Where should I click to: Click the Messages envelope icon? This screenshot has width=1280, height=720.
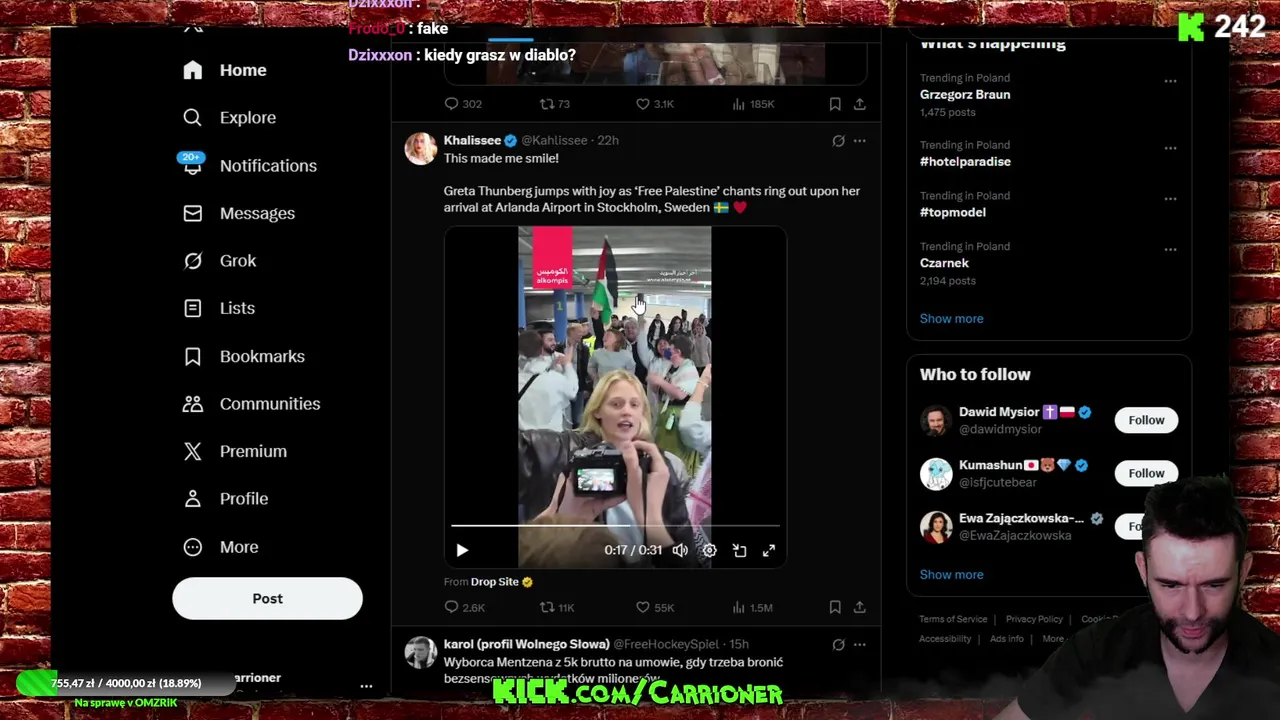tap(193, 213)
